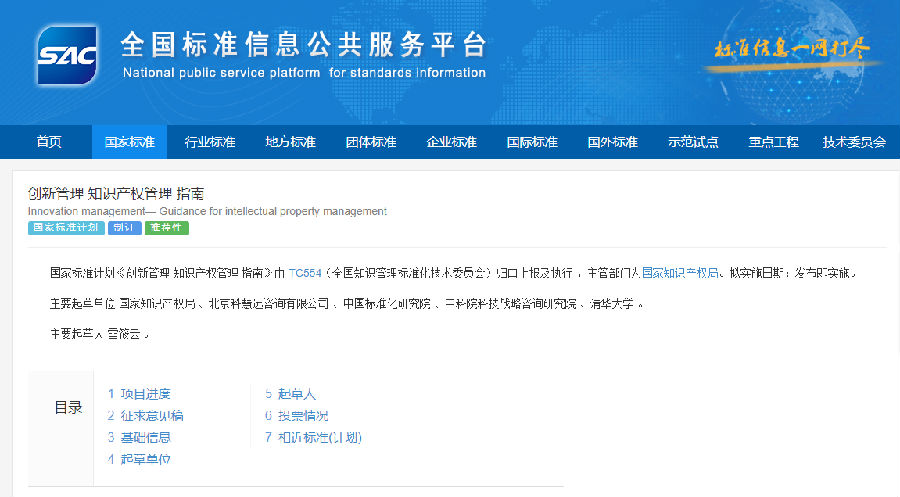This screenshot has width=900, height=497.
Task: Open 企业标准 in the navigation bar
Action: click(452, 142)
